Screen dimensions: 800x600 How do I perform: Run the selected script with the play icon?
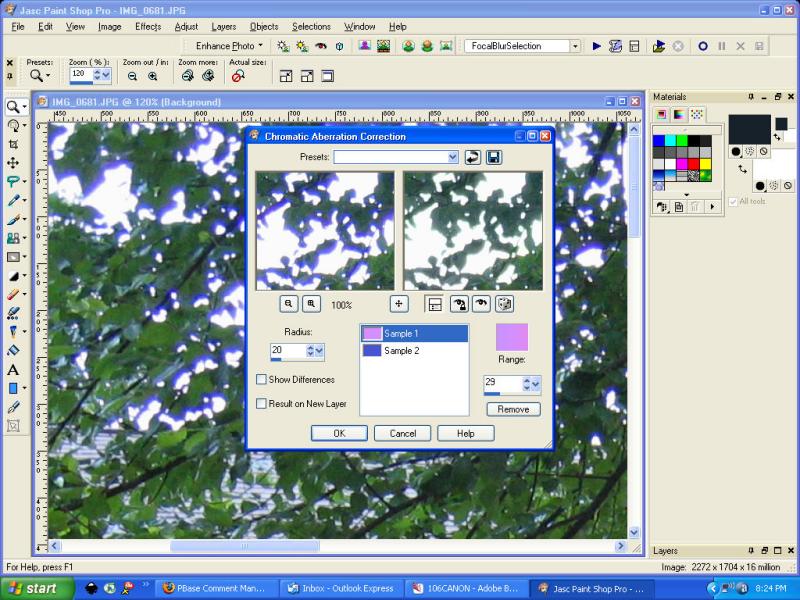596,46
